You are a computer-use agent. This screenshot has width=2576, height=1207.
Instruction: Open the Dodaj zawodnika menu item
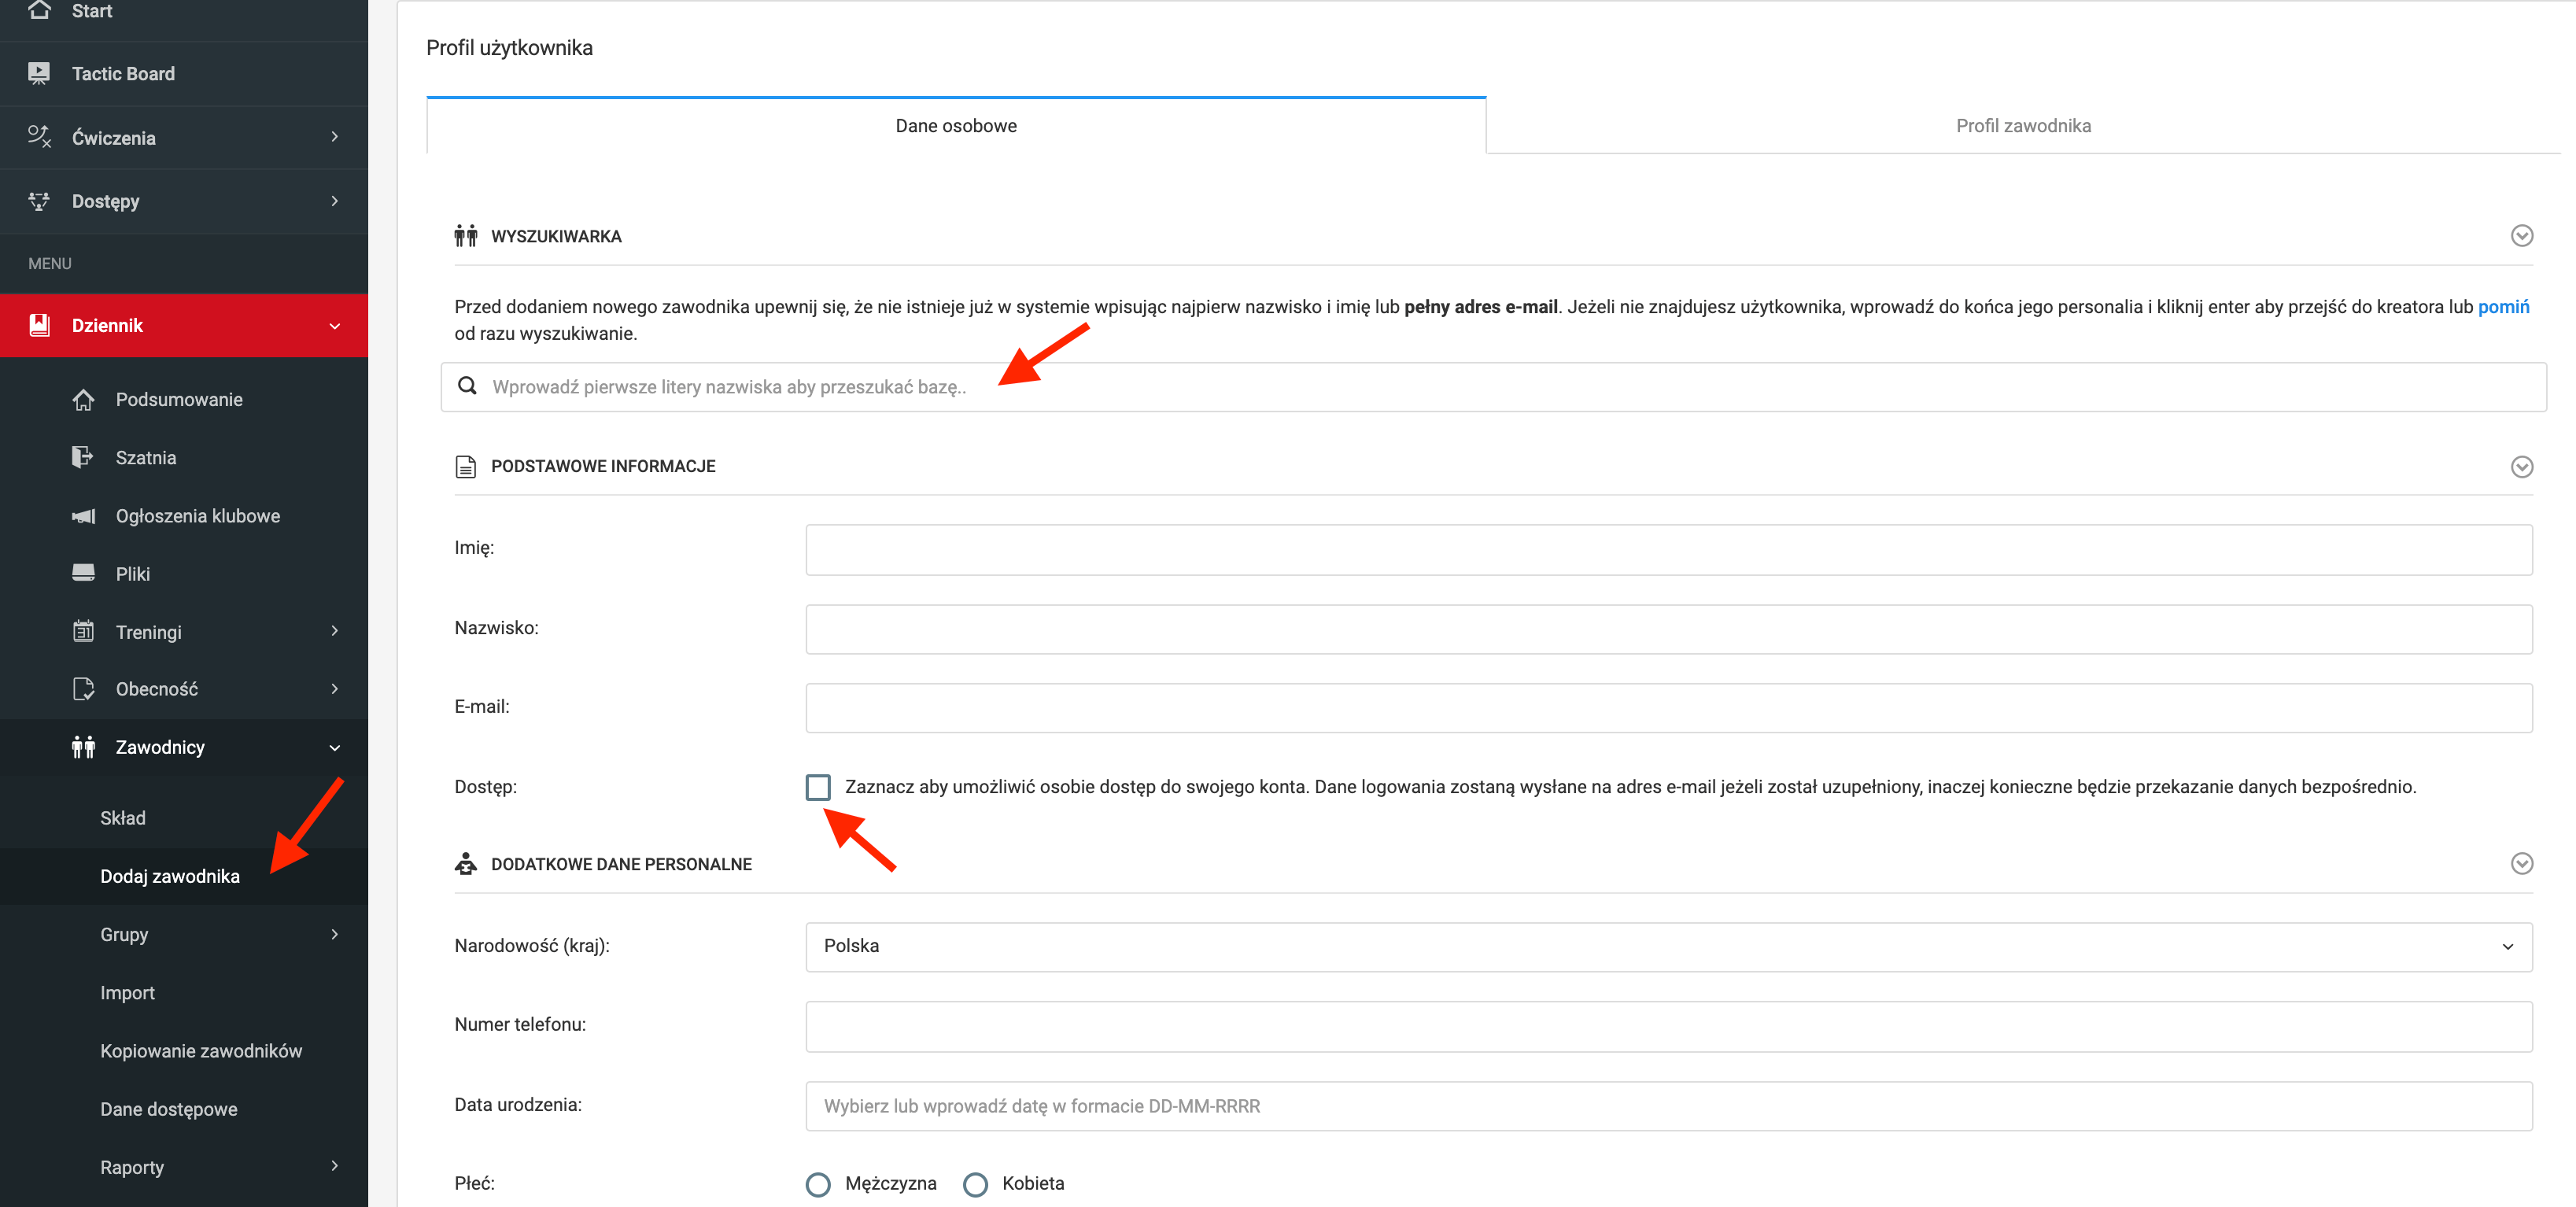(x=170, y=876)
